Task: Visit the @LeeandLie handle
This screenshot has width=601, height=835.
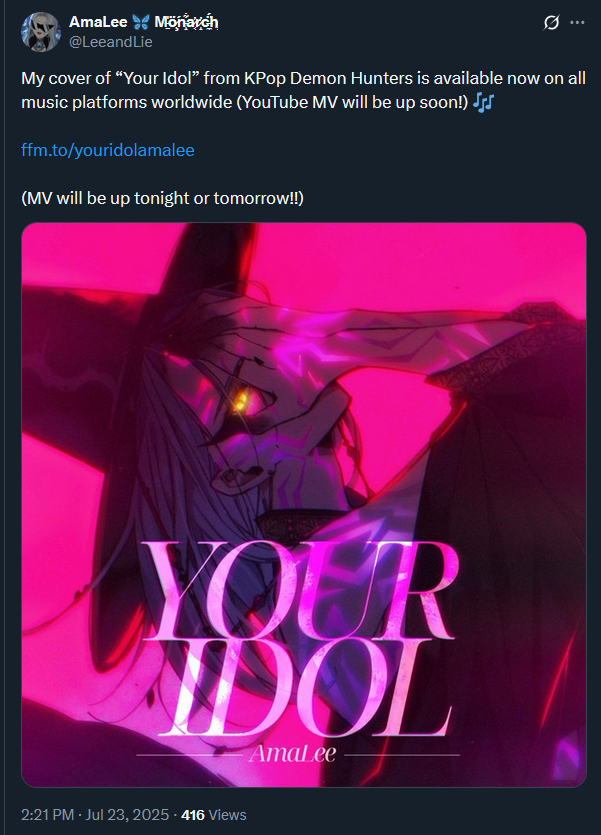Action: pos(111,42)
